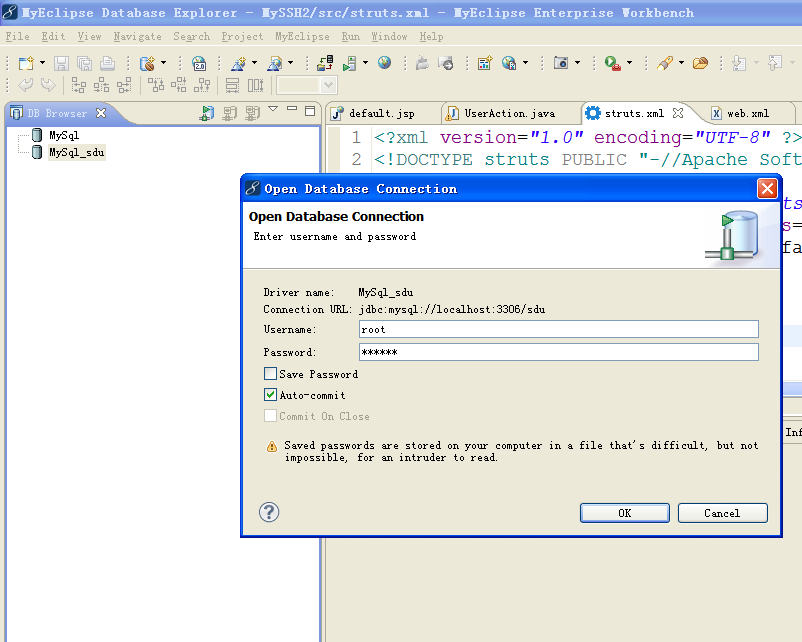Click the Save All disks icon

pos(84,63)
